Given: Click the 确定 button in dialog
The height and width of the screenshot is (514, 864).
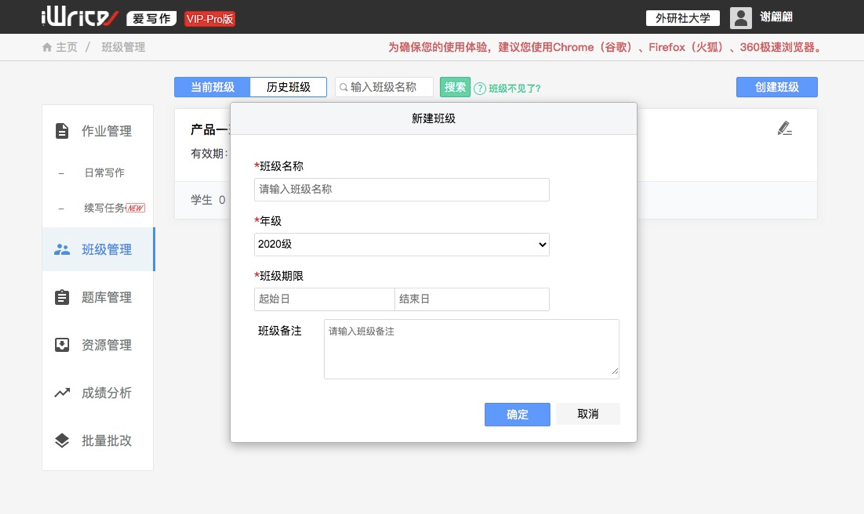Looking at the screenshot, I should 517,414.
